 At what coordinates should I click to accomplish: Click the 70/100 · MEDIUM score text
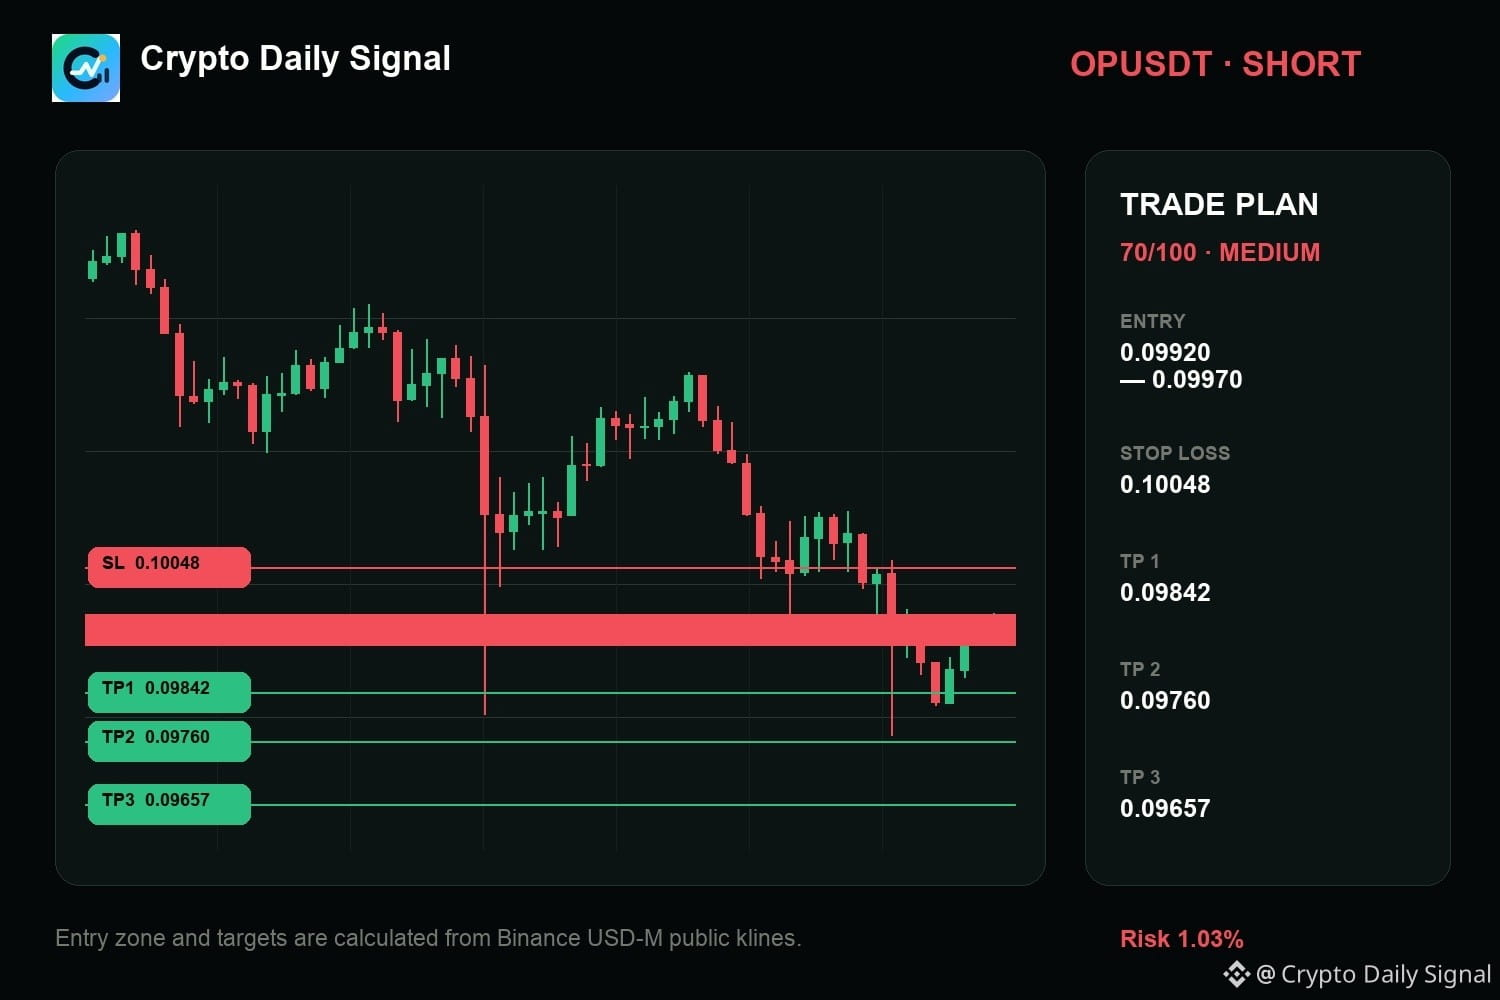coord(1220,252)
